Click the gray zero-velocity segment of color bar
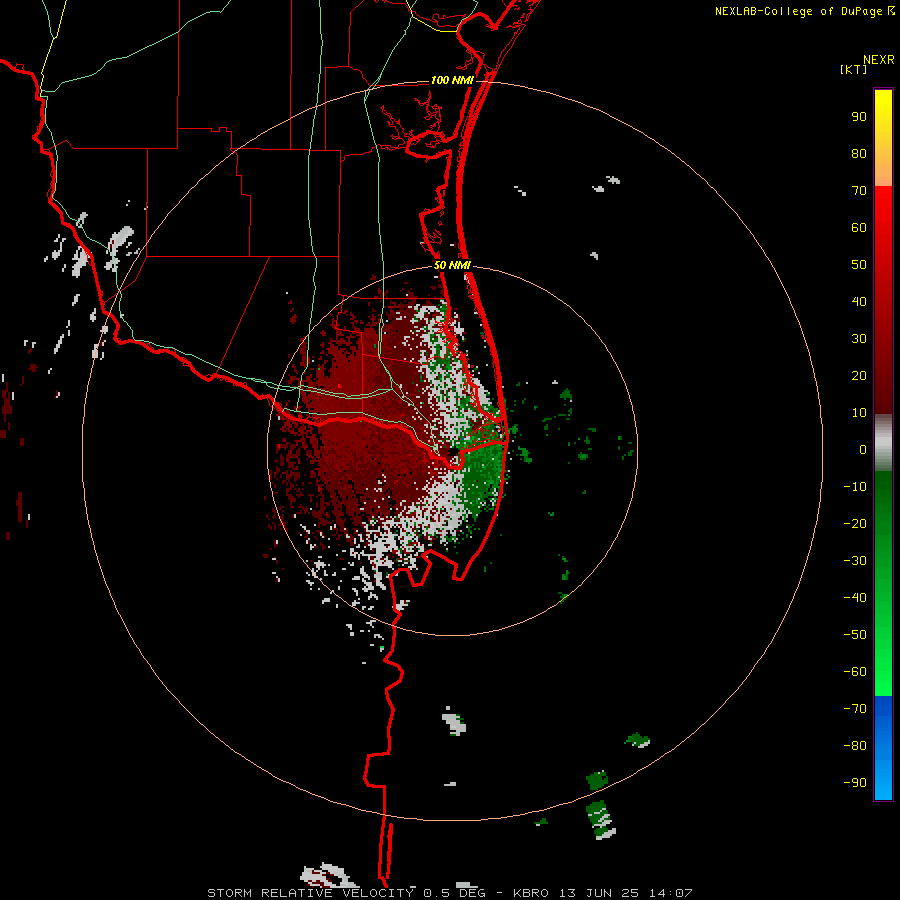Image resolution: width=900 pixels, height=900 pixels. (x=883, y=443)
